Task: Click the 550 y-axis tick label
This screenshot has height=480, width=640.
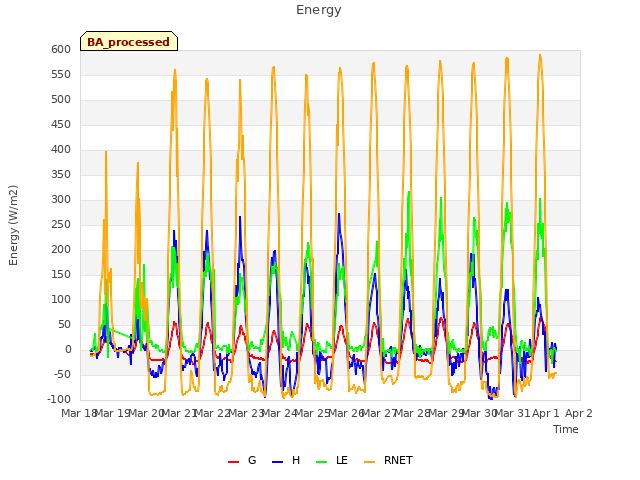Action: tap(61, 75)
